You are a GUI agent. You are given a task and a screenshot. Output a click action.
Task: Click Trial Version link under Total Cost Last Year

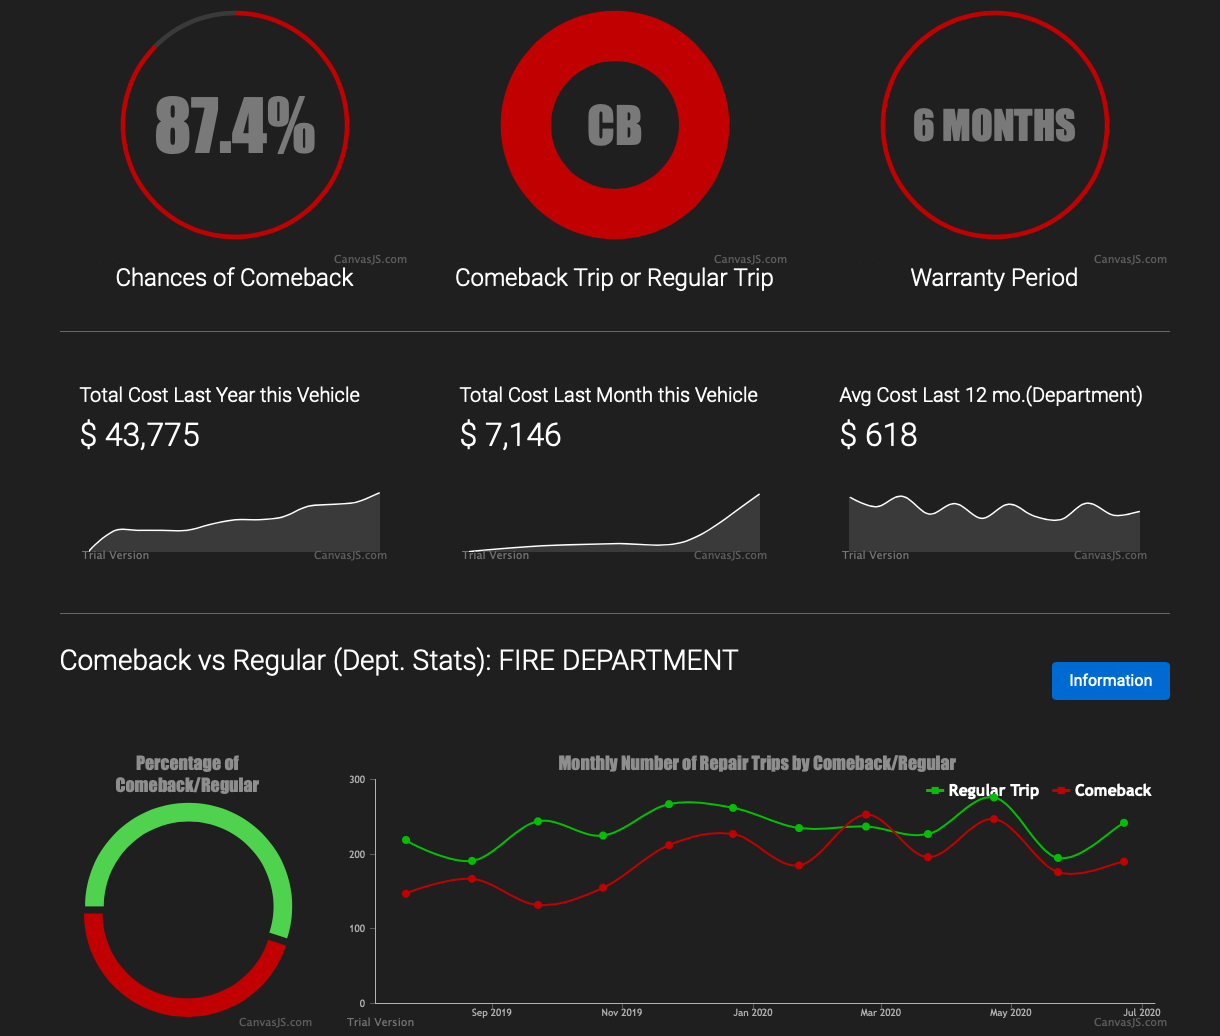115,555
